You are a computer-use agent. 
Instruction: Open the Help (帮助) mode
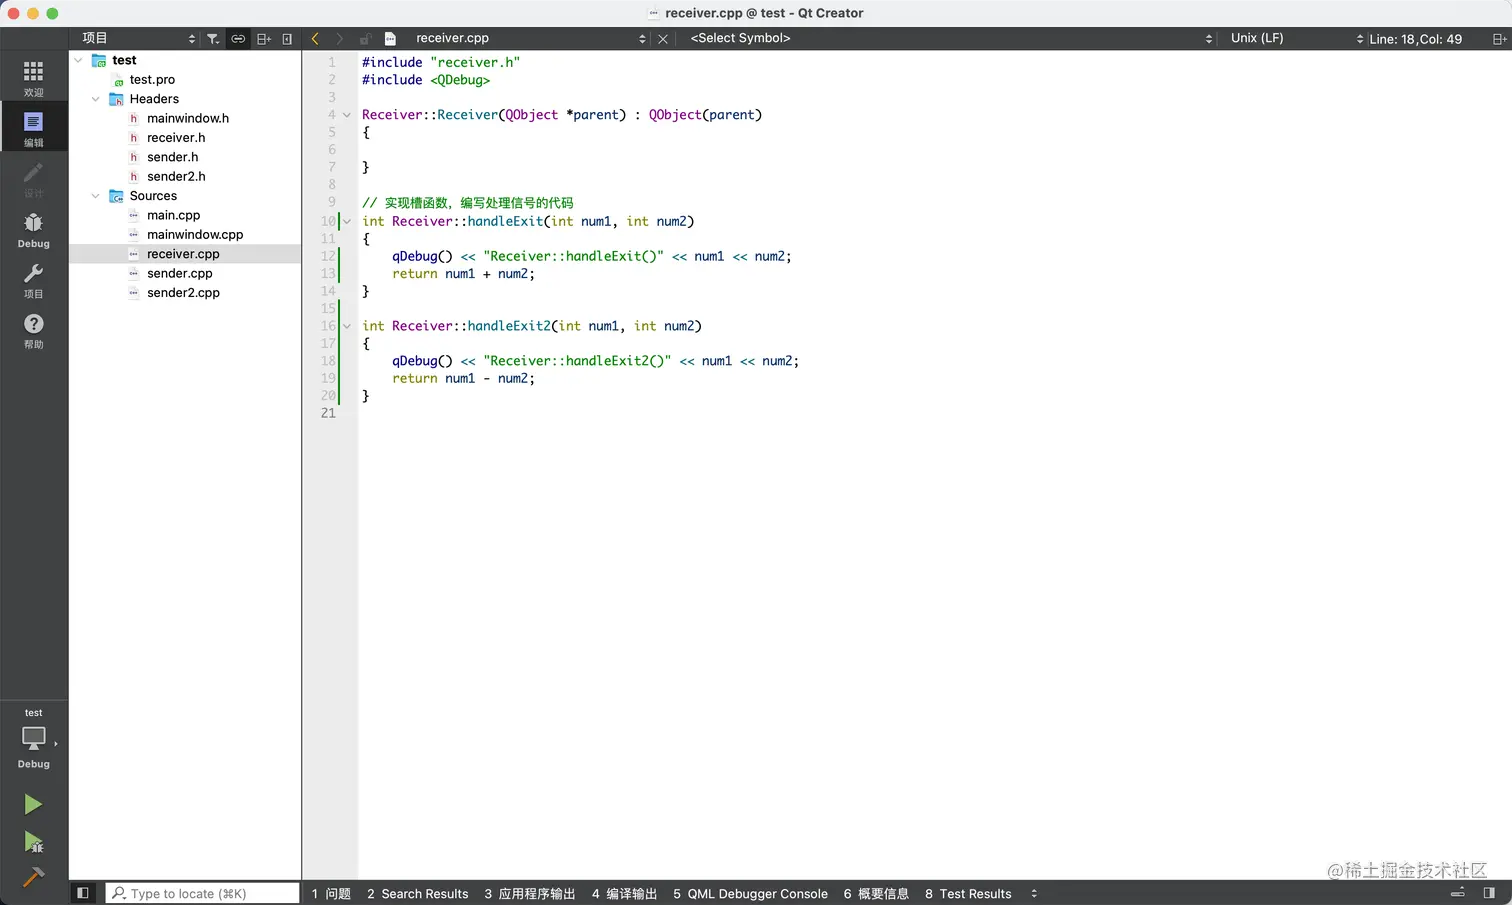click(x=33, y=330)
